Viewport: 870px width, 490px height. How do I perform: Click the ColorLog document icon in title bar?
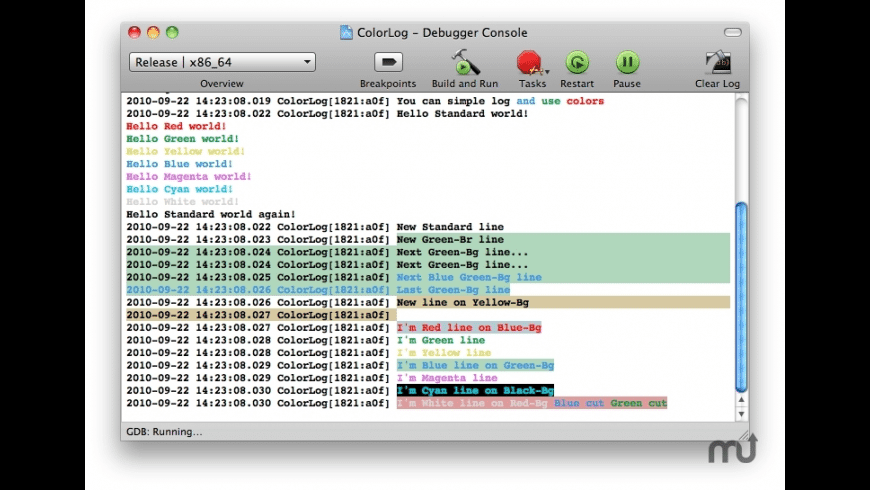pyautogui.click(x=346, y=33)
